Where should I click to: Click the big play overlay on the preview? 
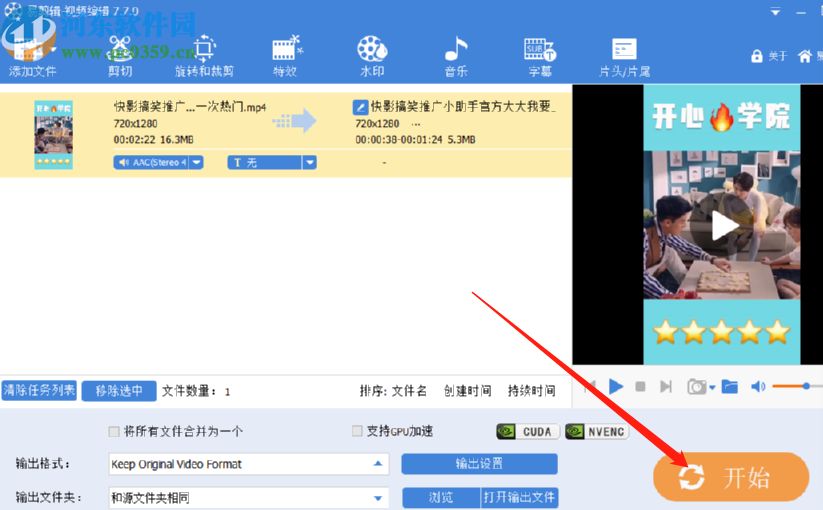[723, 226]
